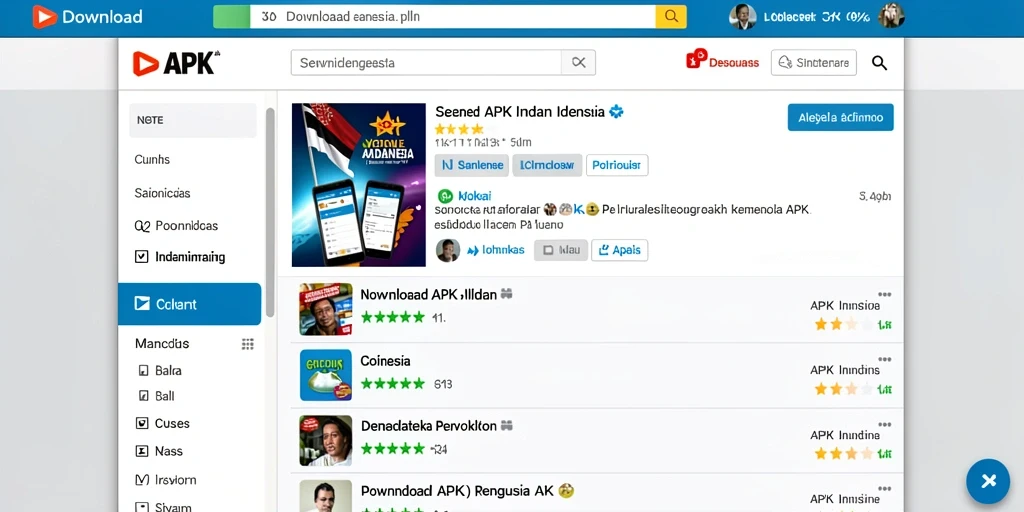Click the Polriouisr tag button
Viewport: 1024px width, 512px height.
[x=617, y=165]
